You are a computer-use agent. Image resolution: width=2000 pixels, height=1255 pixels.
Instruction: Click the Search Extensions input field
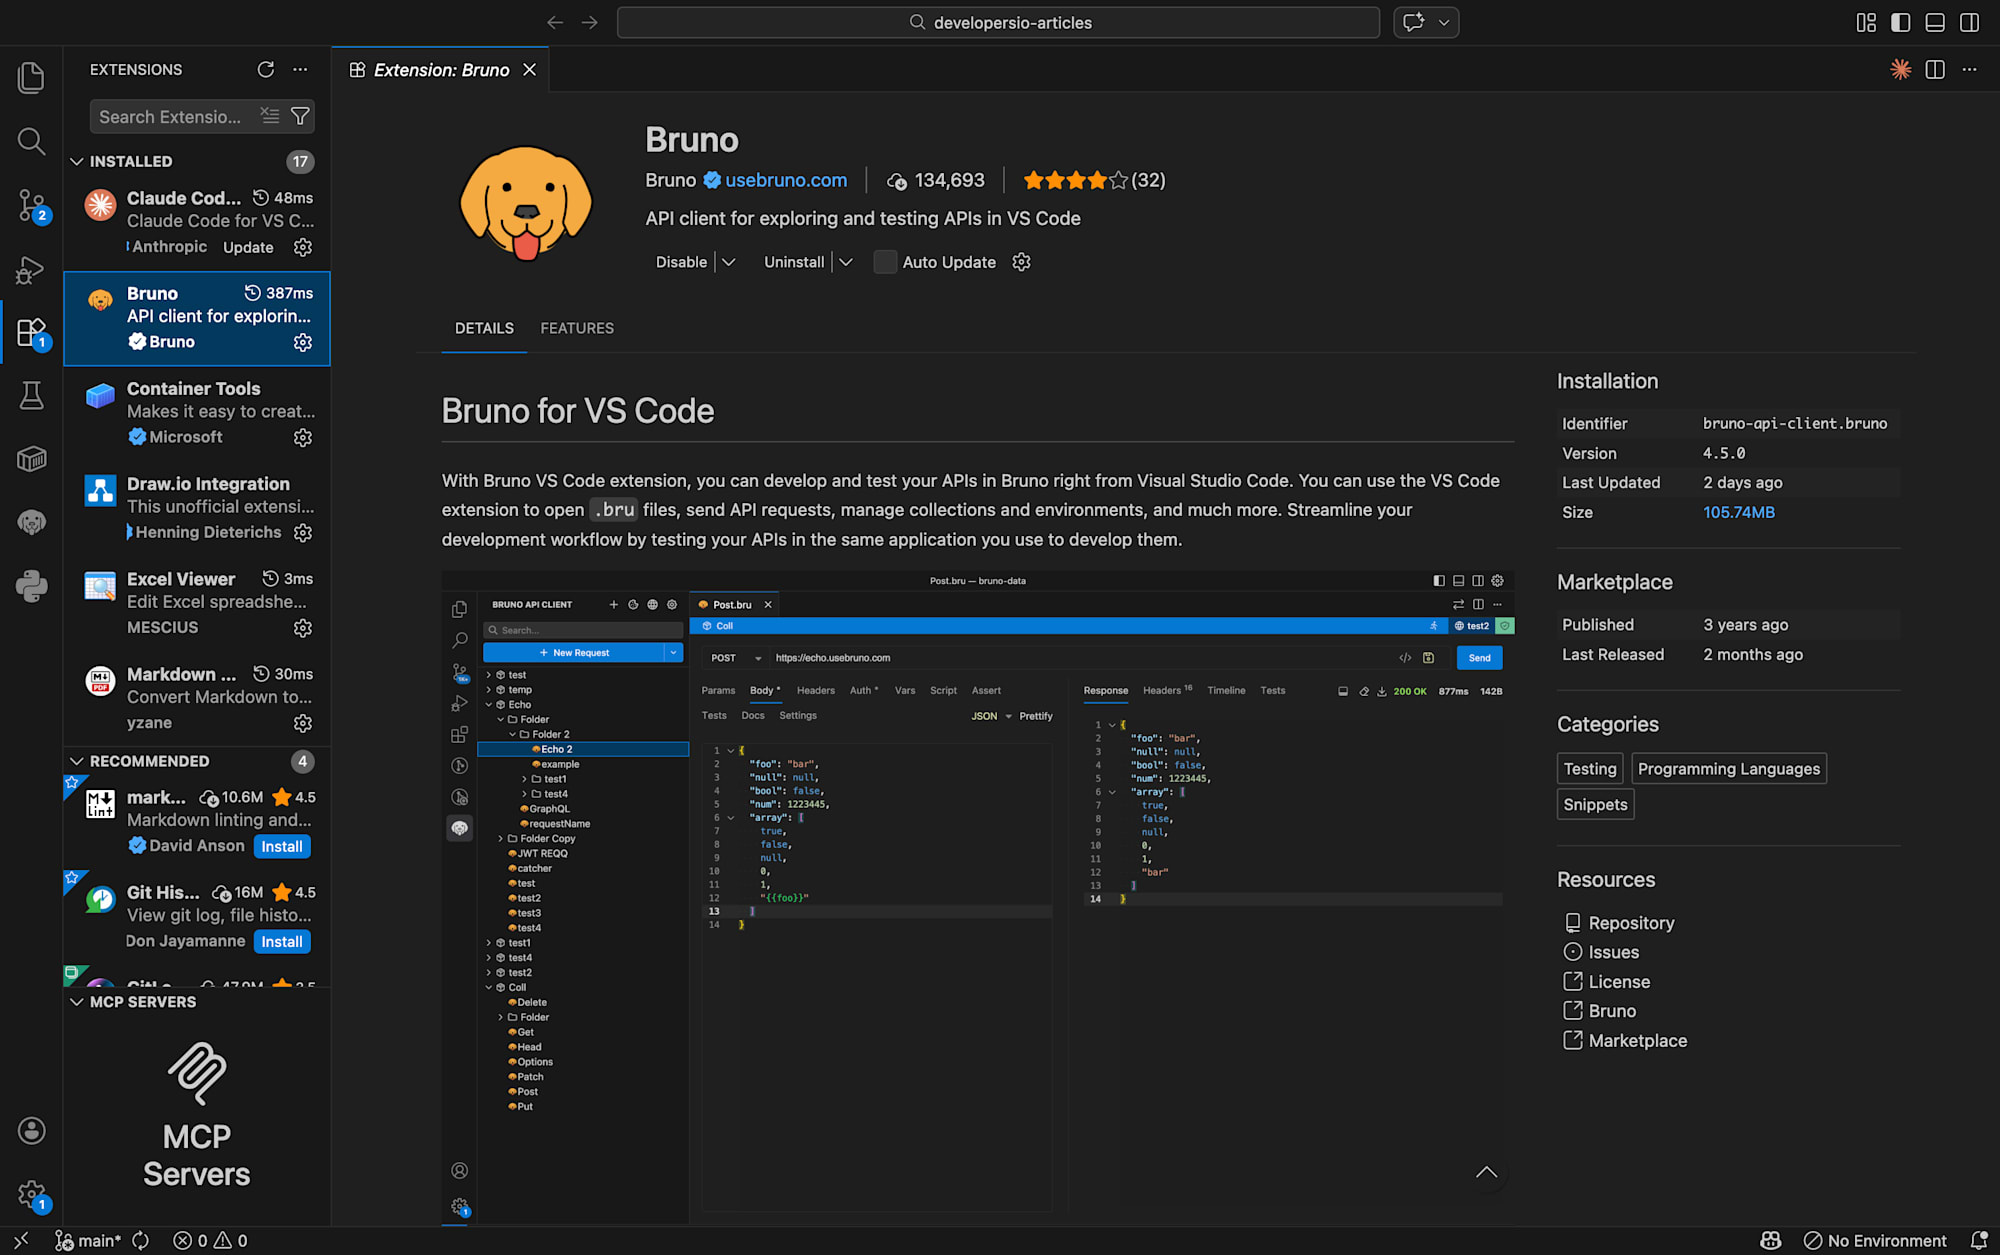click(170, 116)
